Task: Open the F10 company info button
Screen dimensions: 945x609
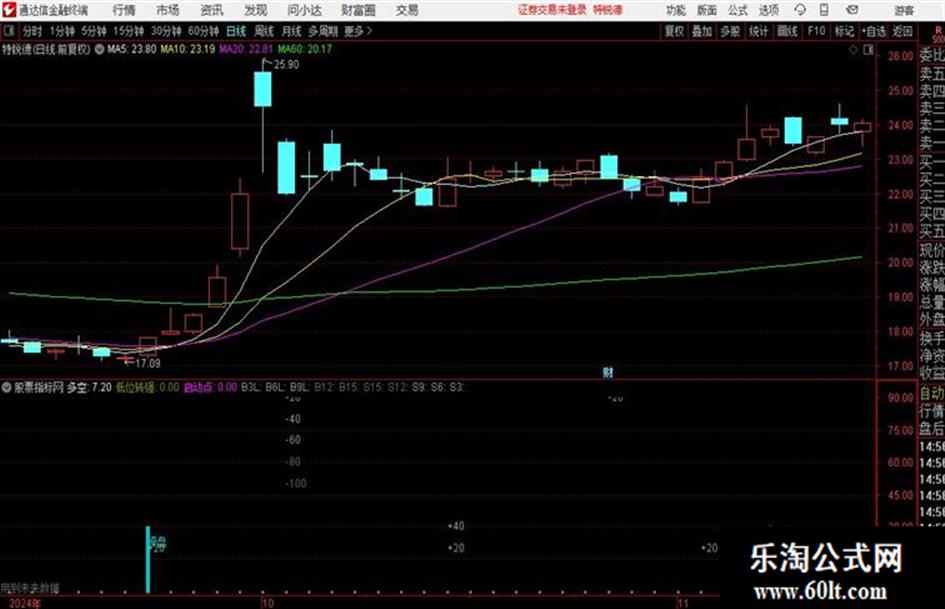Action: 817,31
